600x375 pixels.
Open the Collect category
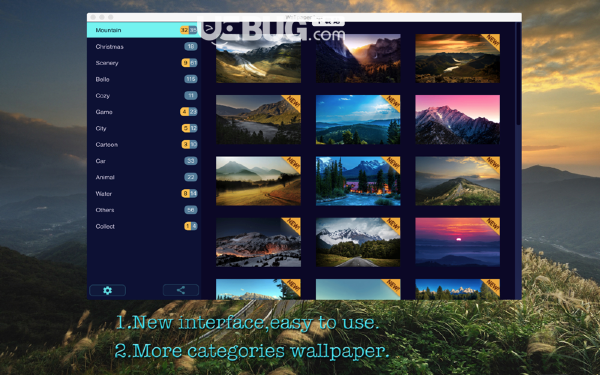point(144,227)
